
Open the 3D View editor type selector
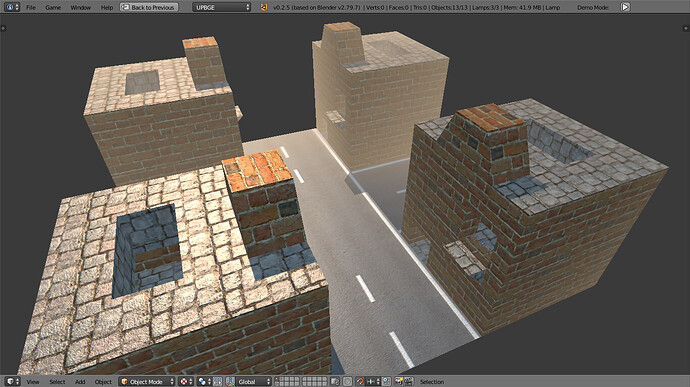click(12, 381)
